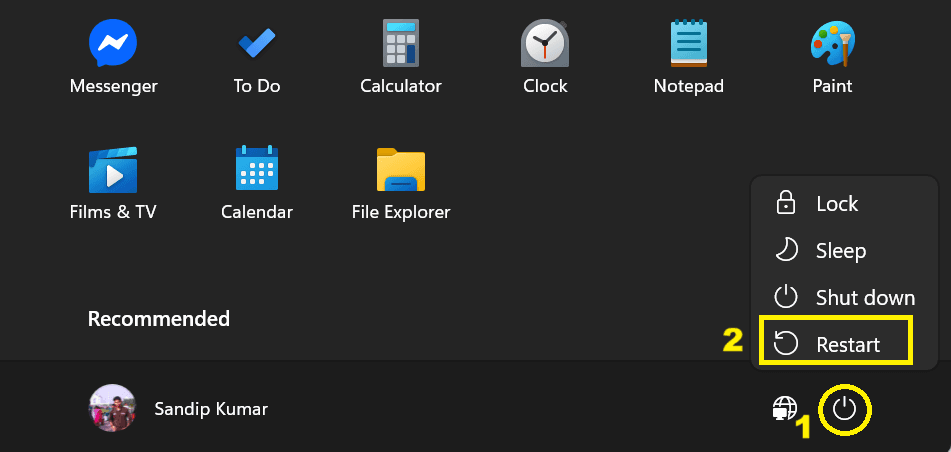Click the Power button icon
Screen dimensions: 951x452
844,410
